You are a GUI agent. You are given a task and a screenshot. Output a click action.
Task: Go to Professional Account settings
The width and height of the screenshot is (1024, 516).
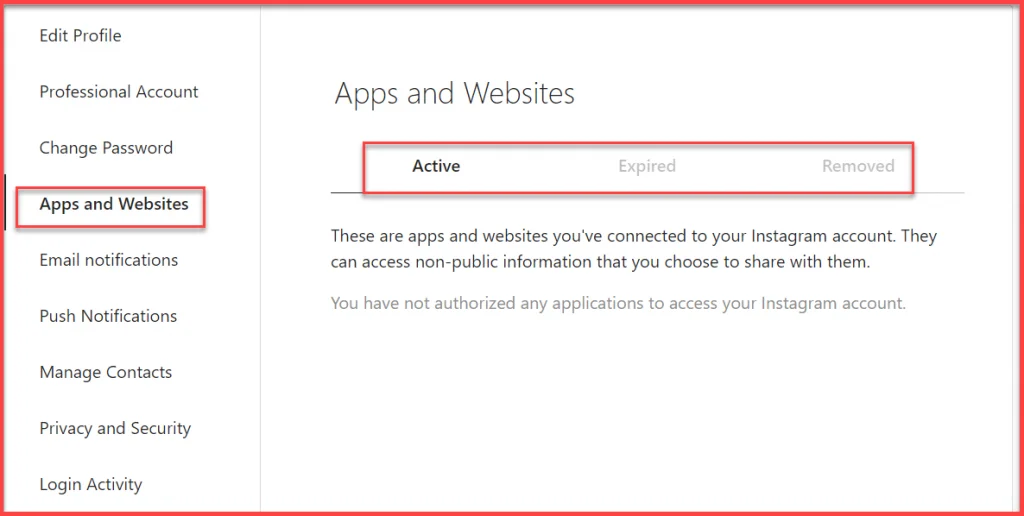click(119, 92)
